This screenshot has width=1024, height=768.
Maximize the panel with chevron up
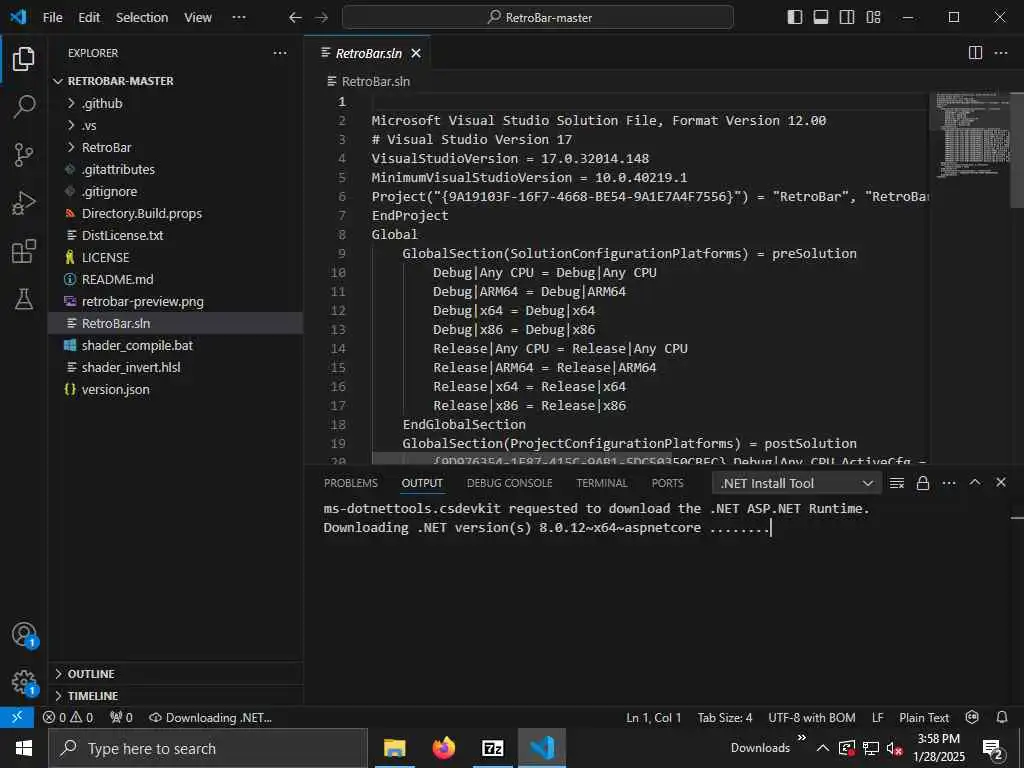click(975, 482)
